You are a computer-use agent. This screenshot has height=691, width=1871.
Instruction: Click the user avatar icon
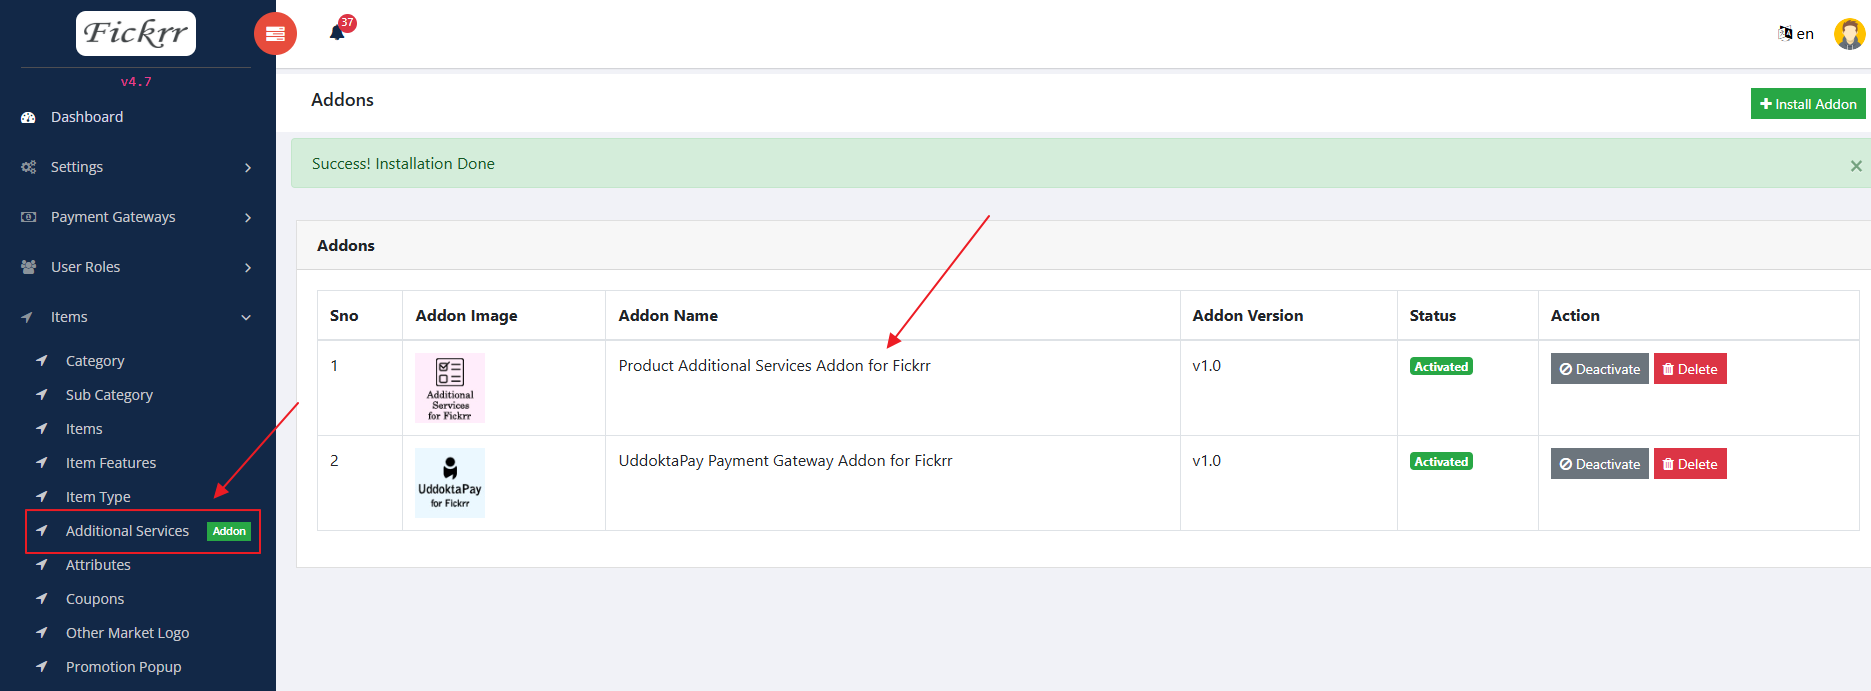(1849, 34)
